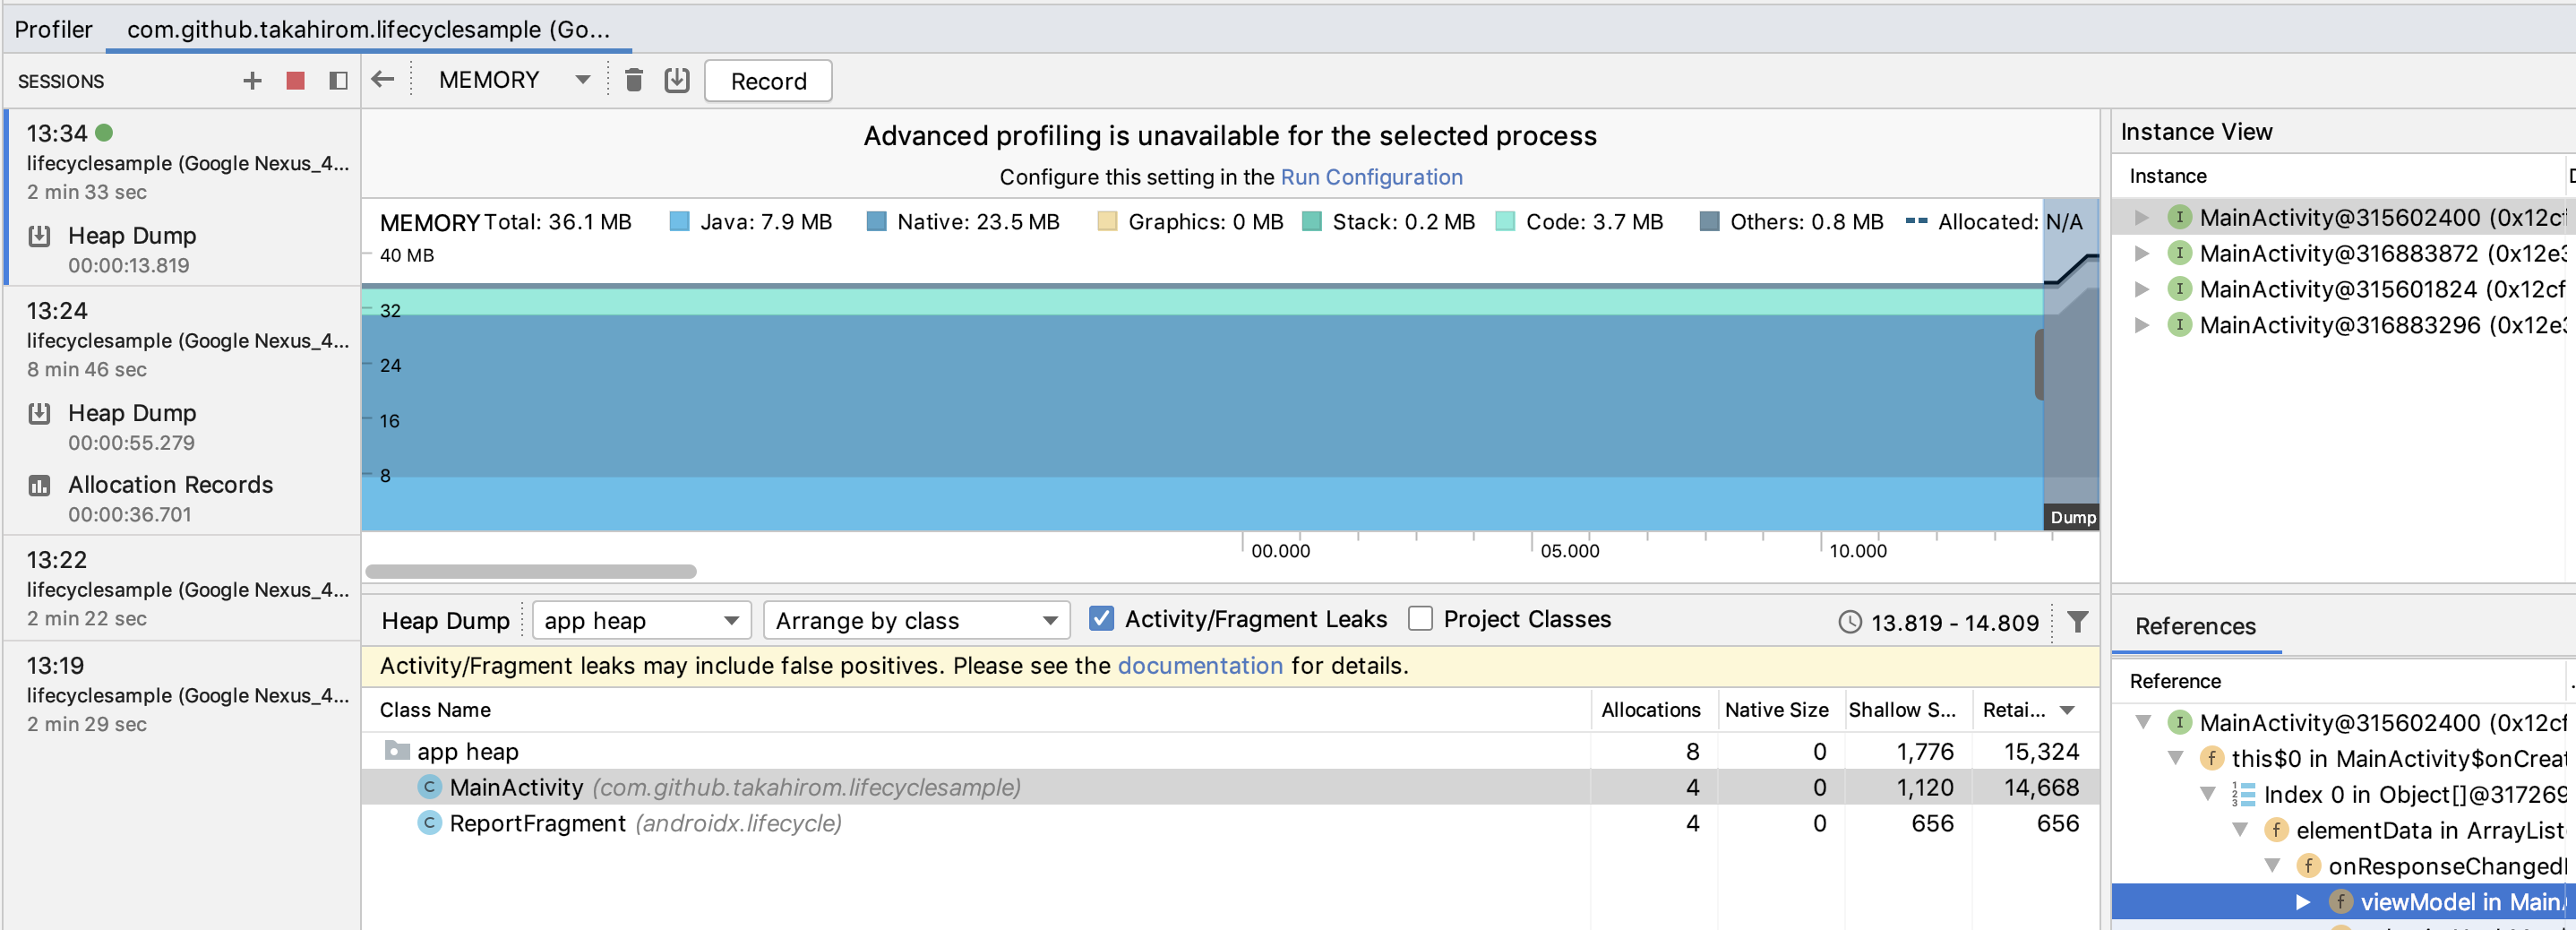The height and width of the screenshot is (930, 2576).
Task: Expand MainActivity@316883872 instance
Action: [2142, 253]
